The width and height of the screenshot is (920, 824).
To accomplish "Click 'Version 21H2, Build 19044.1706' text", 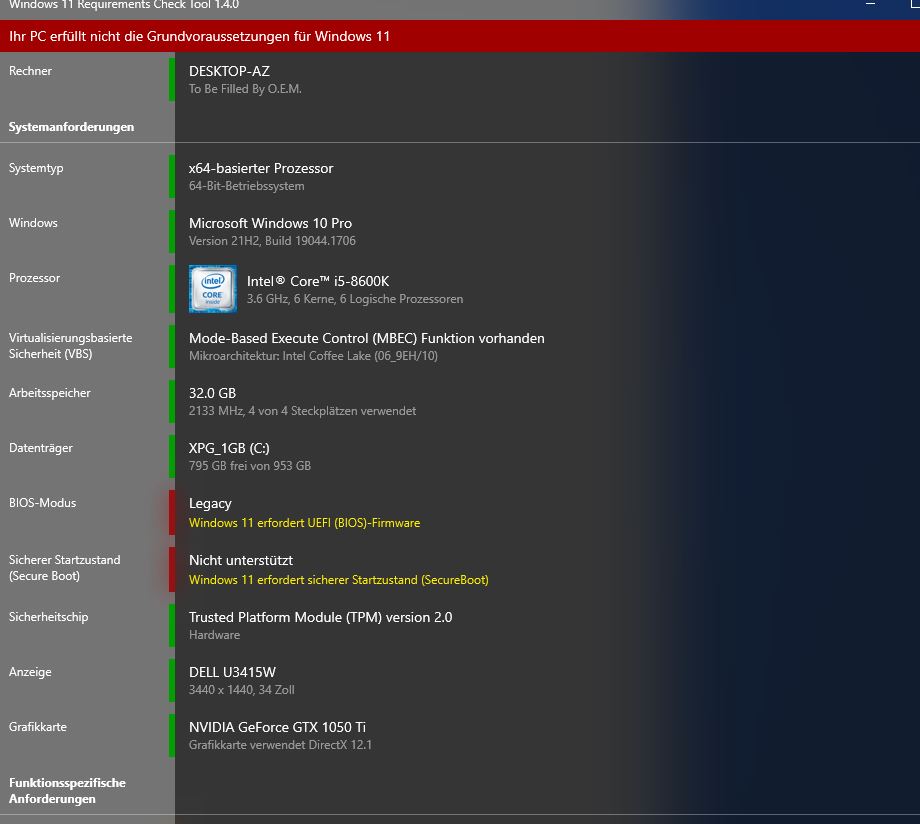I will 272,241.
